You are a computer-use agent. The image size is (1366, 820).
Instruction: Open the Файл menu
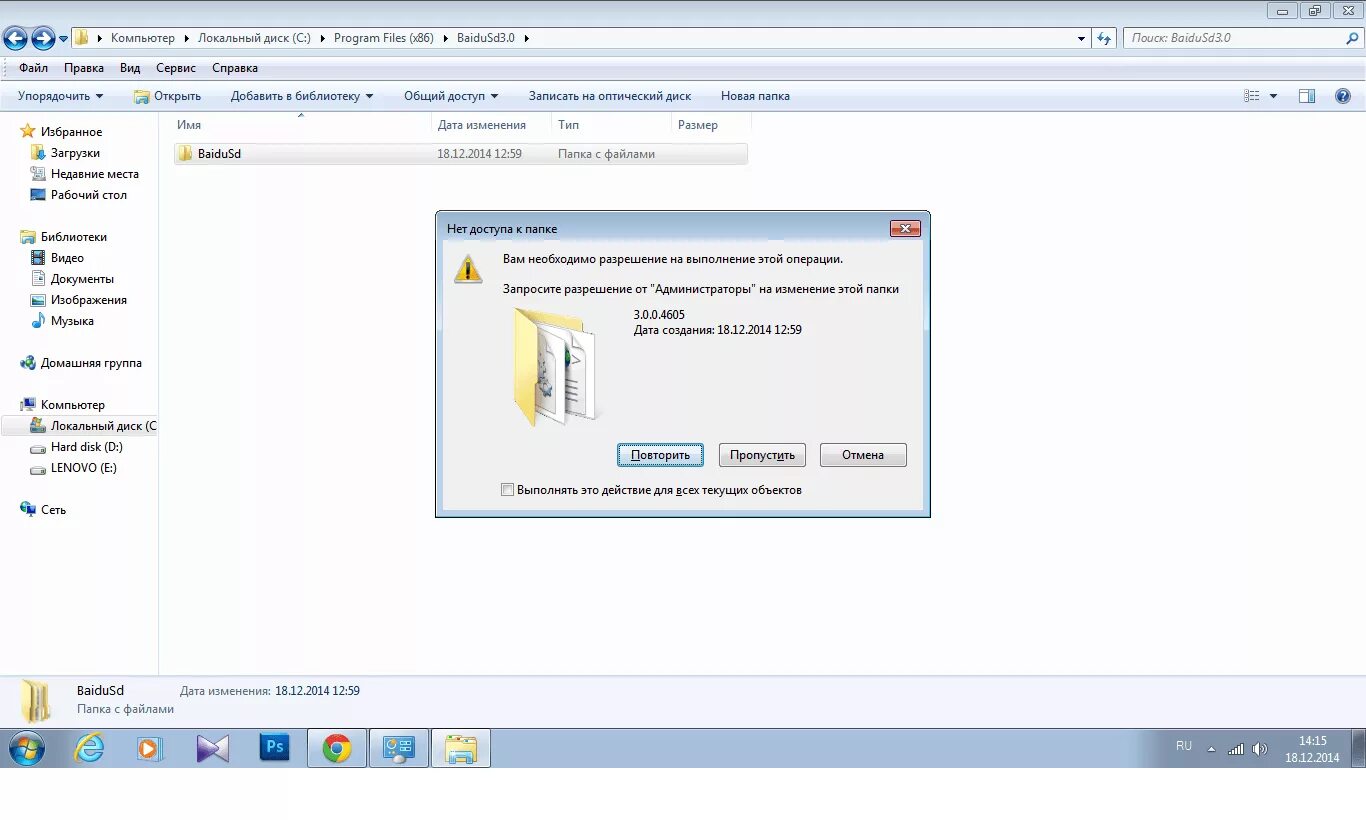(33, 68)
